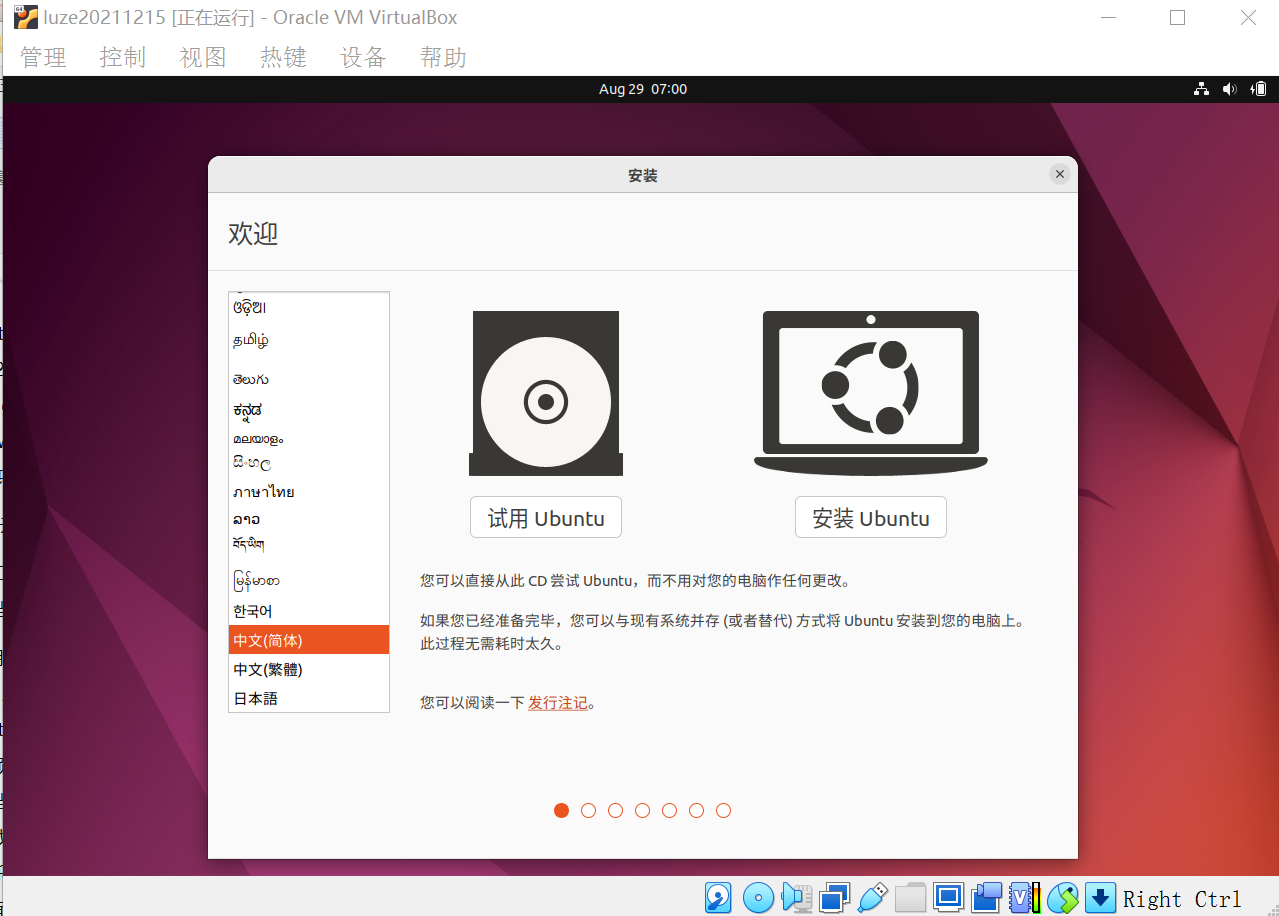Open the 发行注记 link
Image resolution: width=1279 pixels, height=916 pixels.
[x=558, y=703]
